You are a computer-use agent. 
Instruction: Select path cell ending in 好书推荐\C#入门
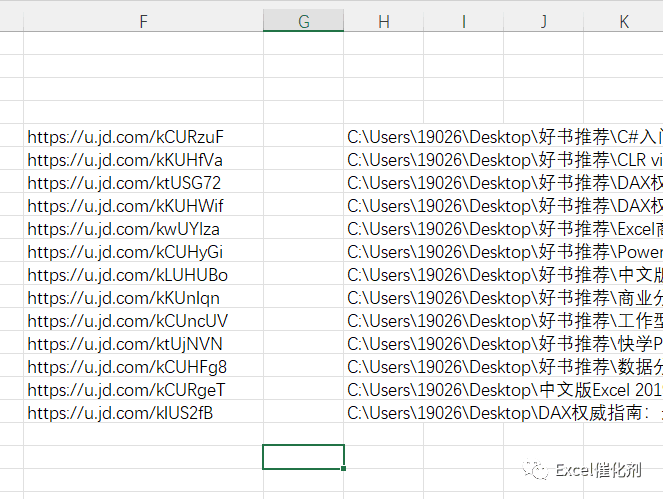coord(503,135)
